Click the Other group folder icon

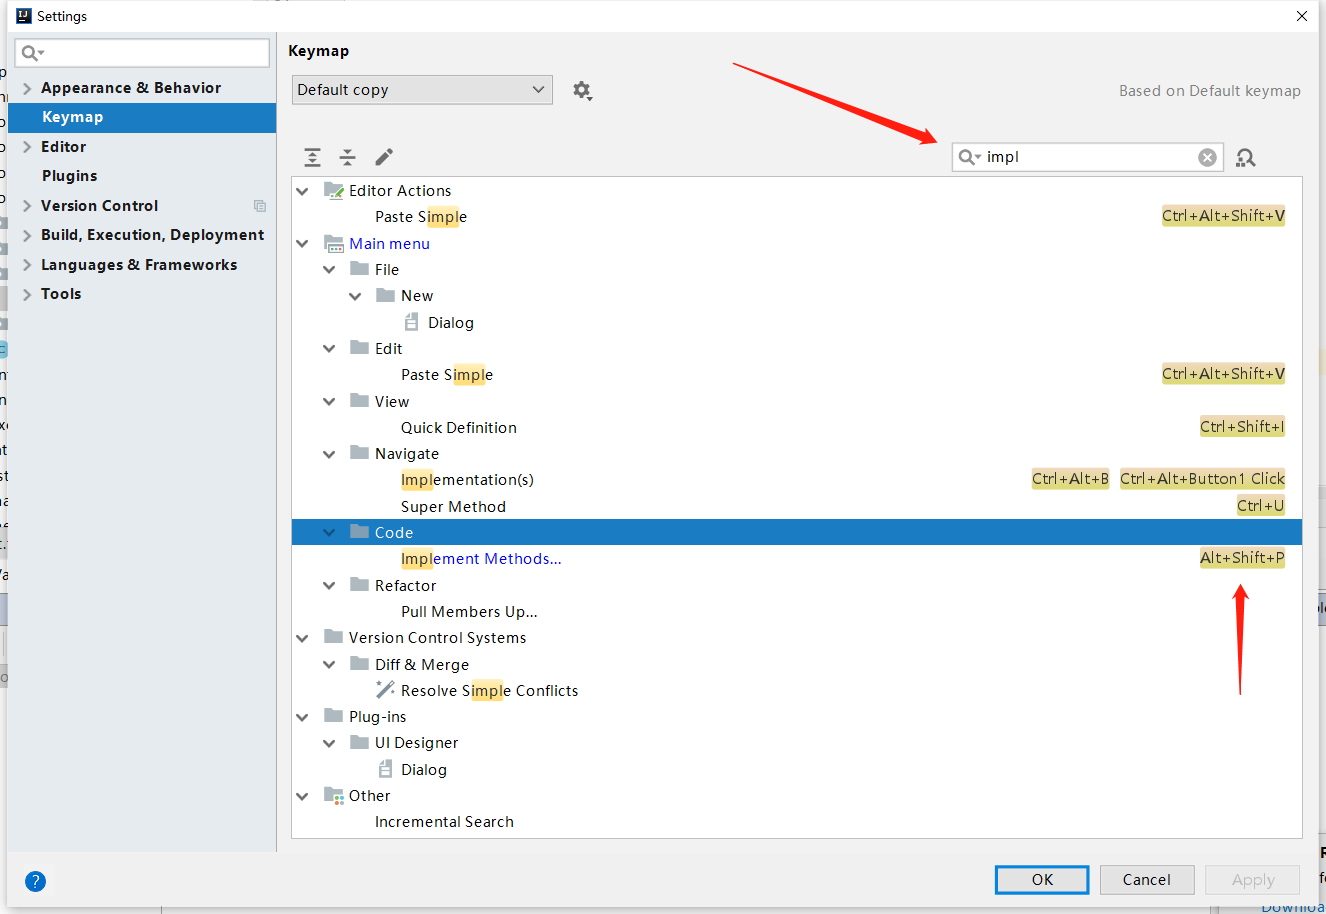(x=334, y=795)
